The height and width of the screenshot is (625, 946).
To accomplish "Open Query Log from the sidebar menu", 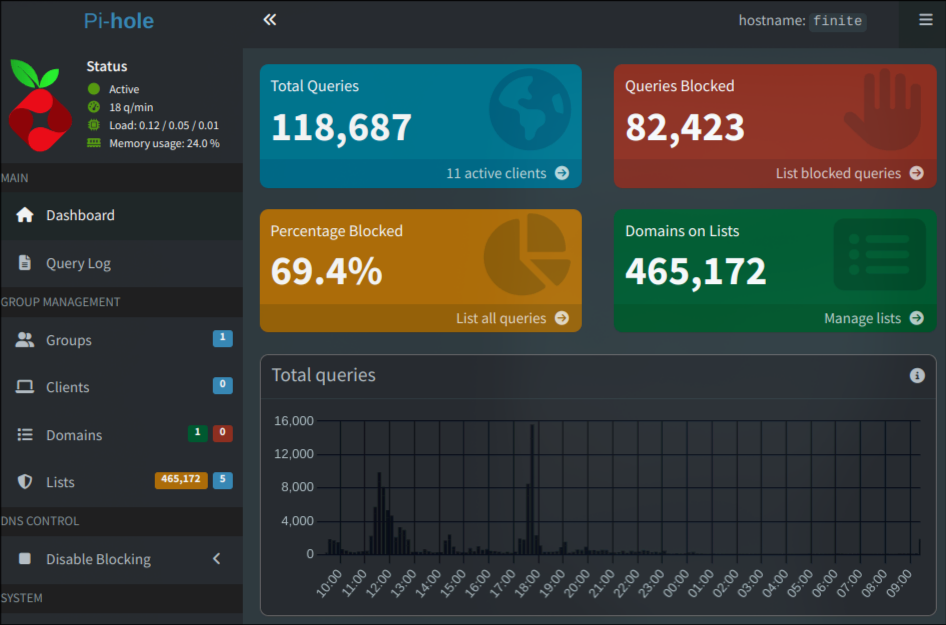I will tap(79, 263).
